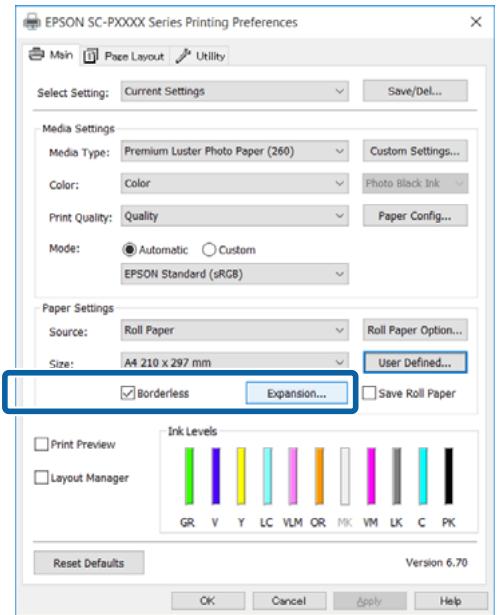Viewport: 498px width, 615px height.
Task: Close the Printing Preferences dialog
Action: point(476,22)
